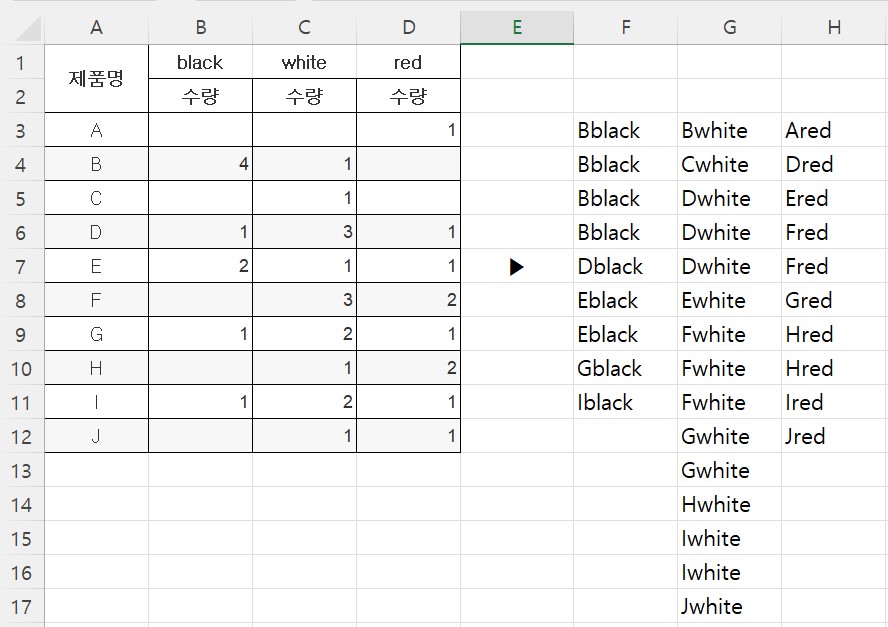Image resolution: width=888 pixels, height=627 pixels.
Task: Select the red header cell
Action: coord(408,62)
